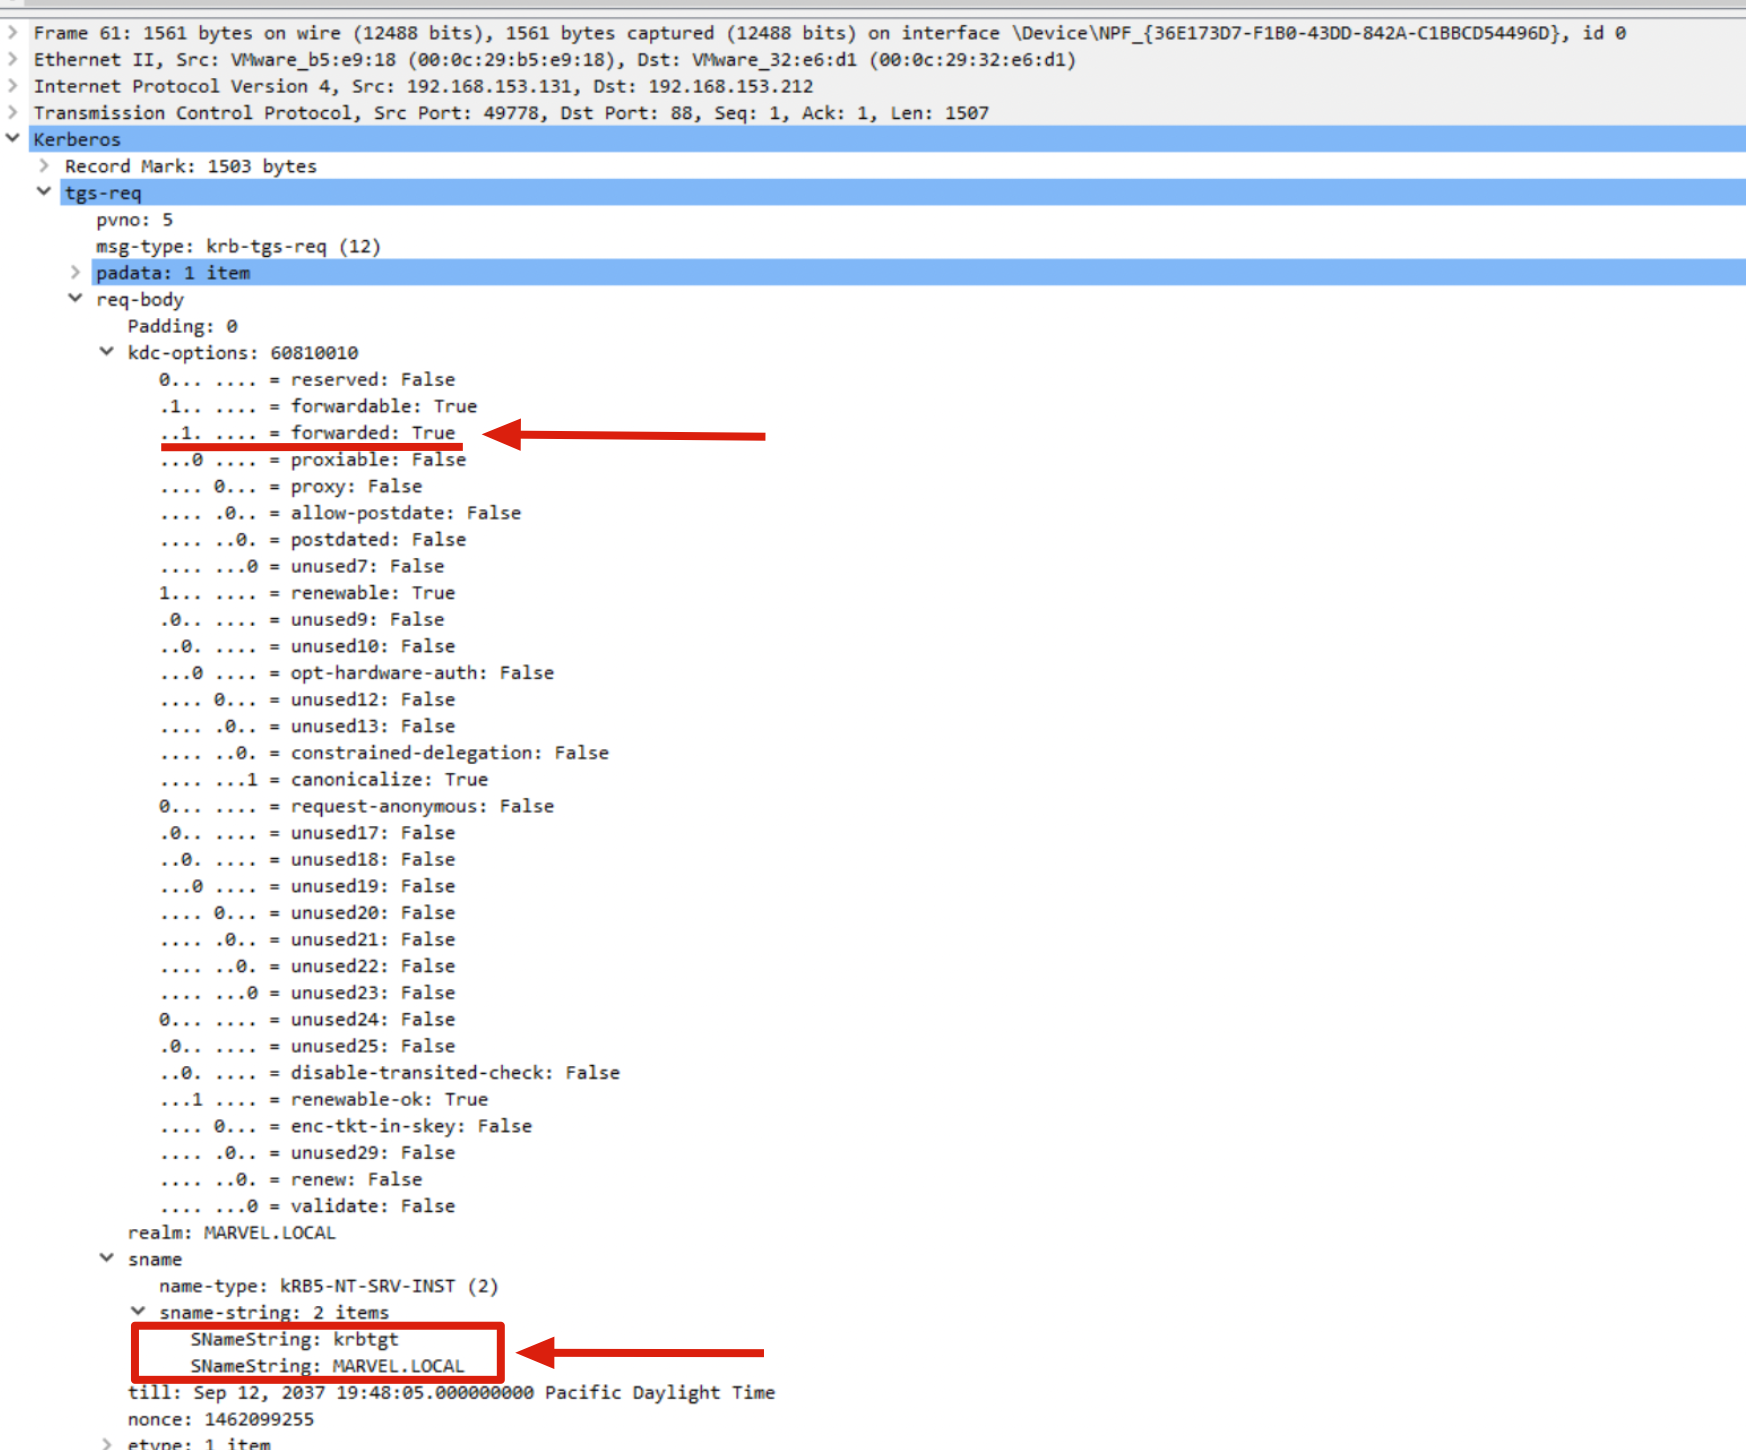Collapse the kdc-options 60810010 flags list

click(107, 352)
